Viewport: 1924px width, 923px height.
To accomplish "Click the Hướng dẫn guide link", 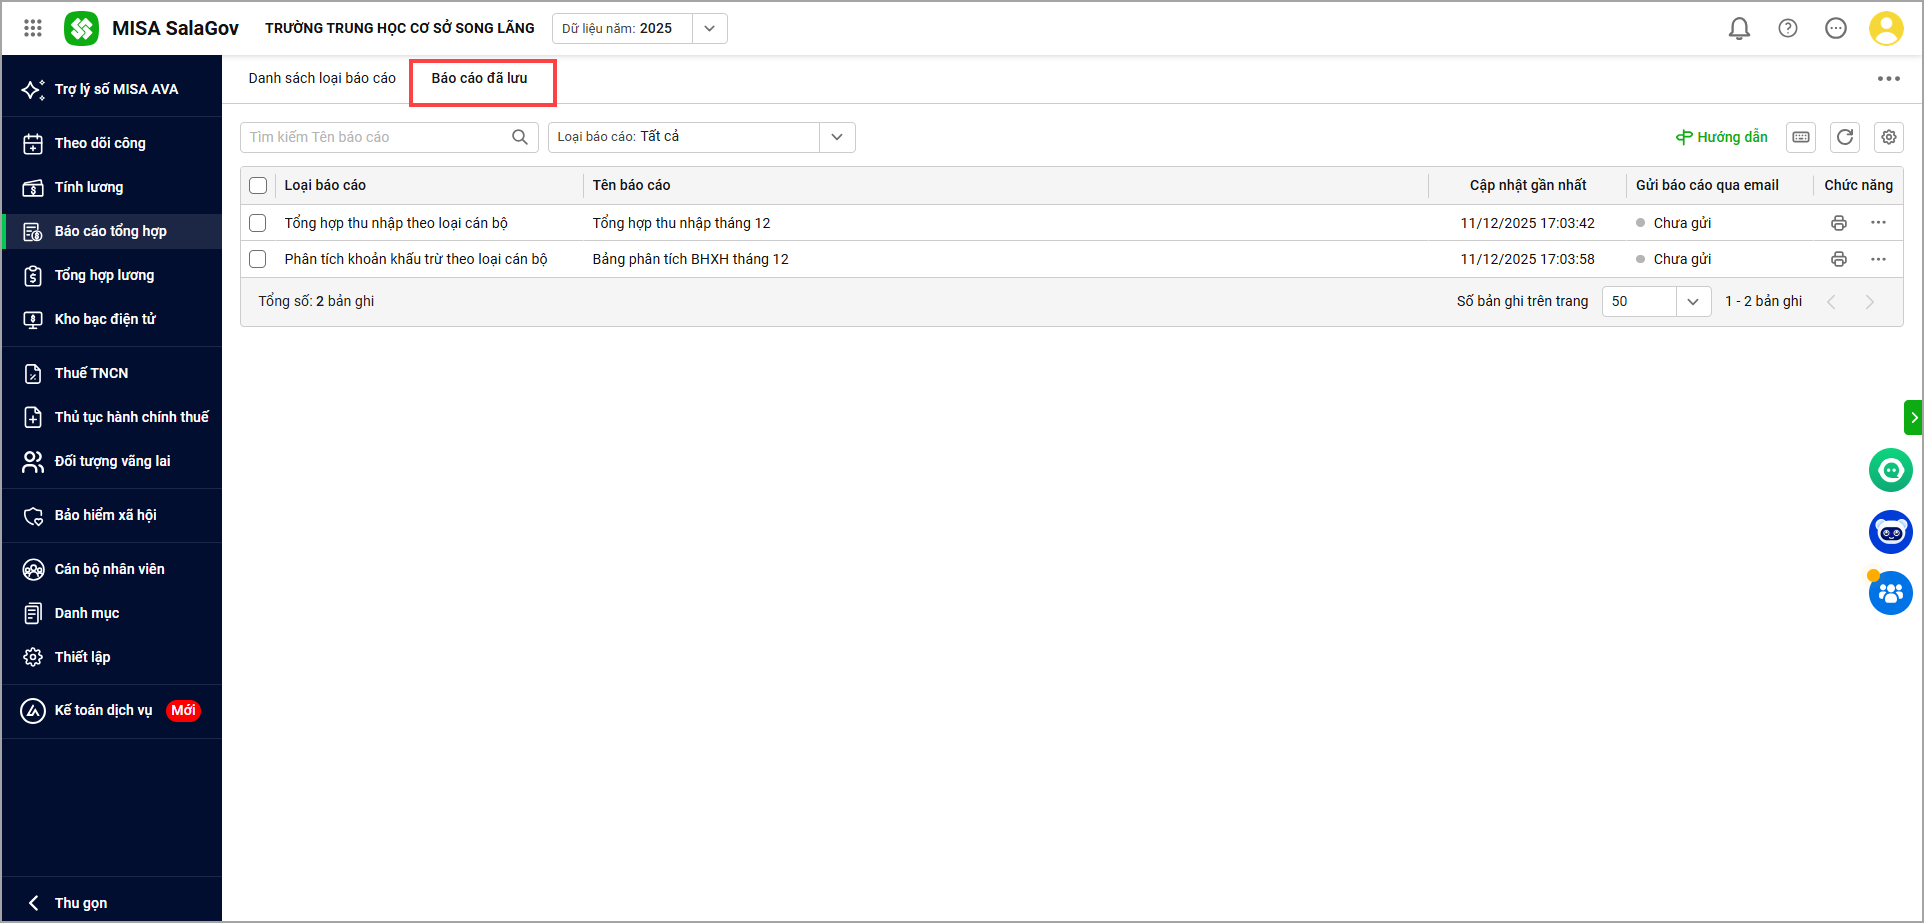I will coord(1722,137).
